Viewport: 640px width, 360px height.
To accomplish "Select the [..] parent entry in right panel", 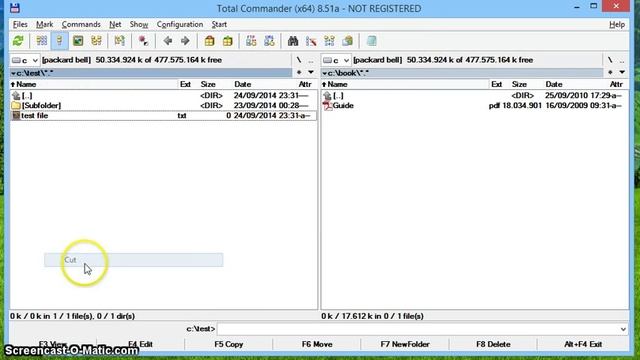I will click(475, 96).
